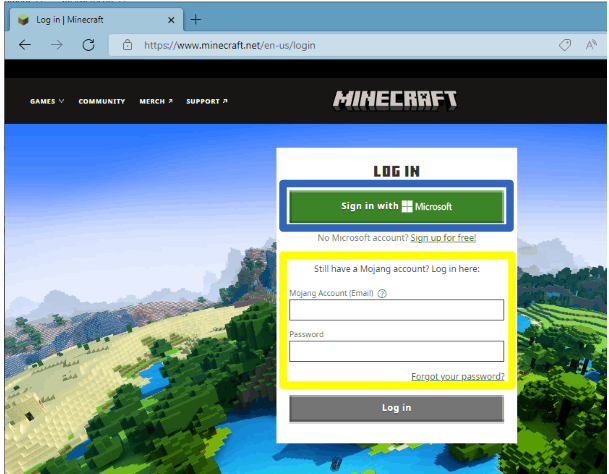
Task: Click the Sign up for free link
Action: click(x=443, y=238)
